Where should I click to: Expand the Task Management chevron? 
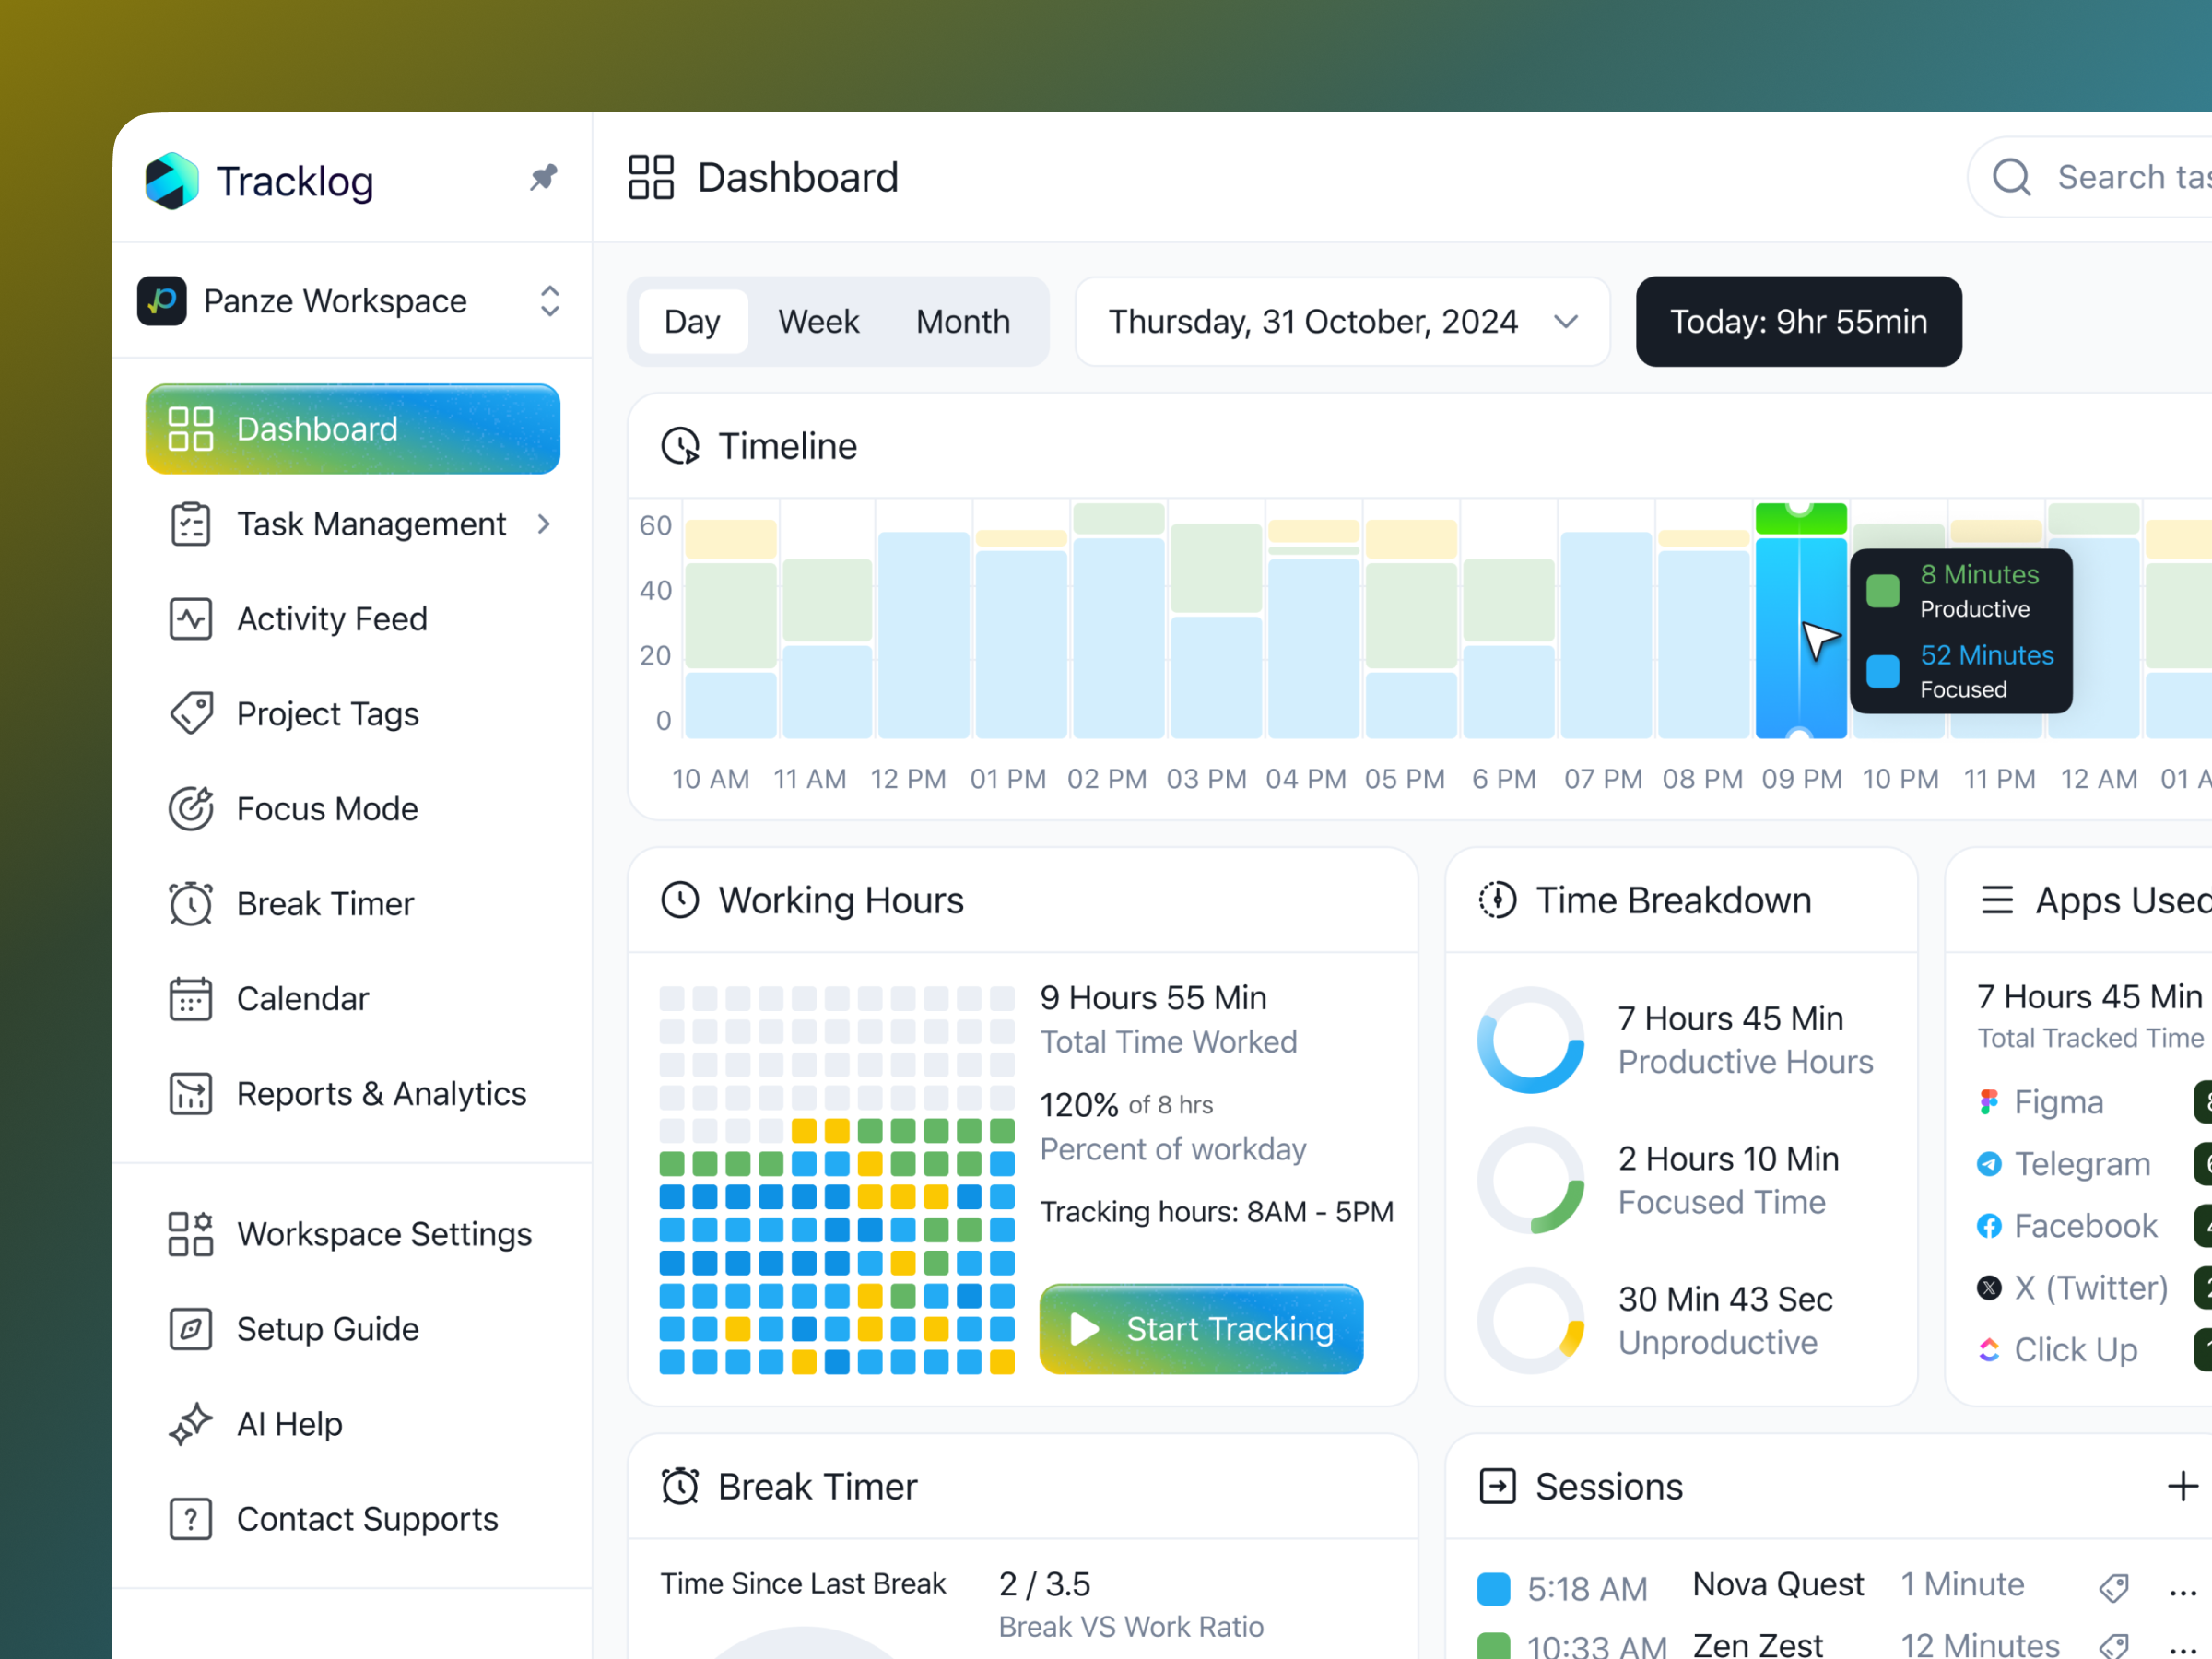pyautogui.click(x=543, y=523)
